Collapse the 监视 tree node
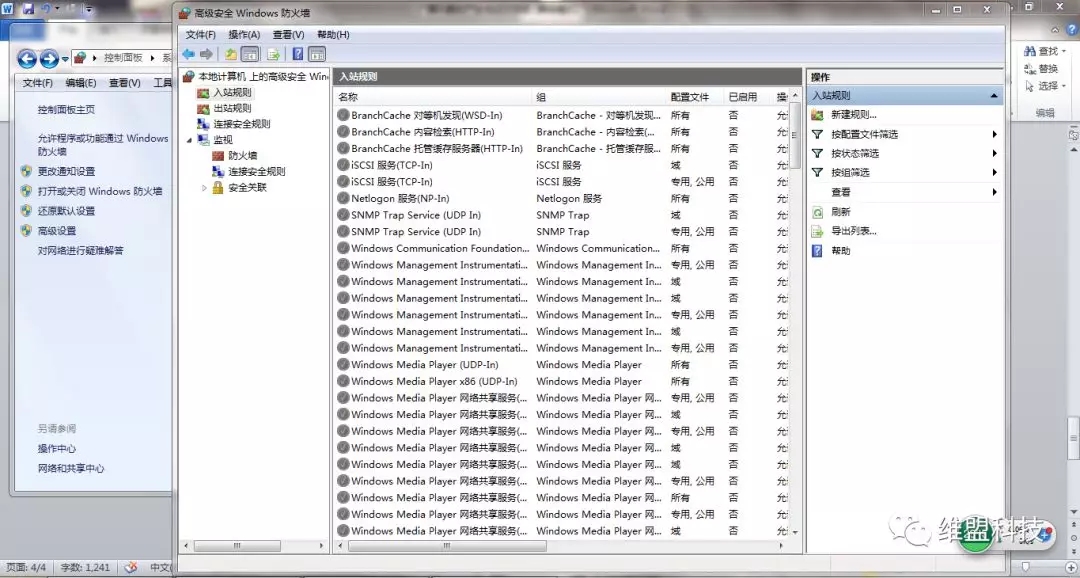Image resolution: width=1080 pixels, height=578 pixels. tap(189, 140)
